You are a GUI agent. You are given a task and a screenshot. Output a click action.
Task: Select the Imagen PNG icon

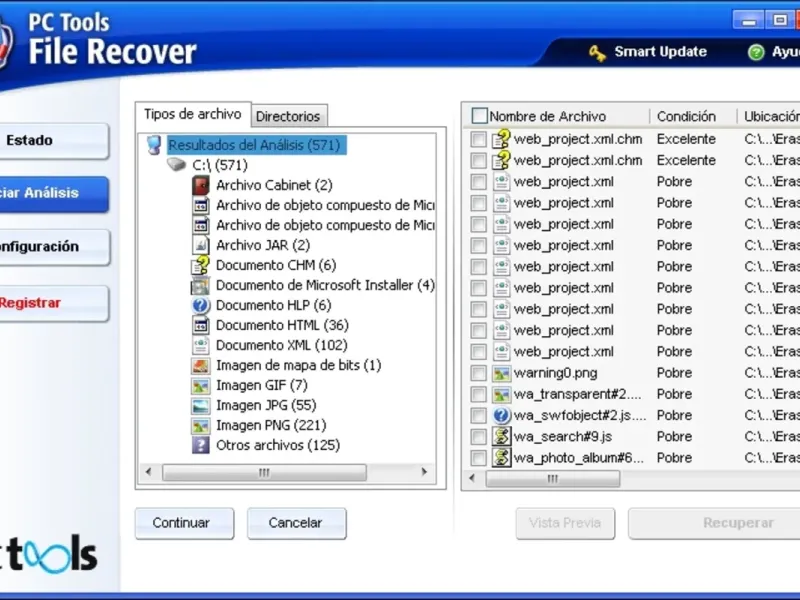point(201,426)
